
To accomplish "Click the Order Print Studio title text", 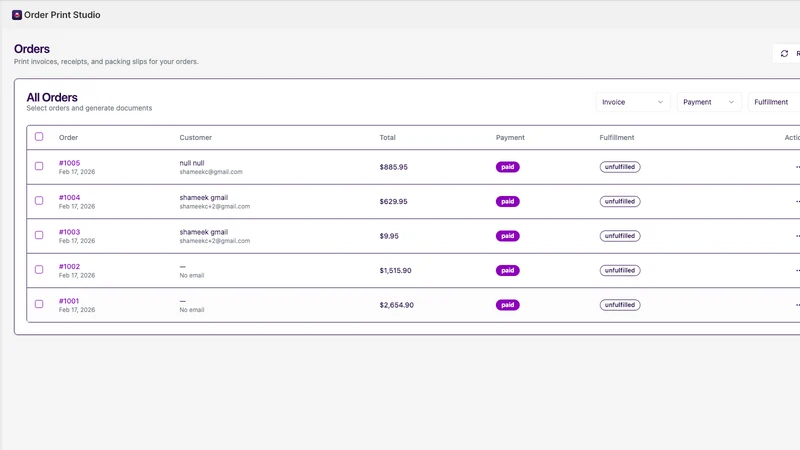I will (x=62, y=15).
